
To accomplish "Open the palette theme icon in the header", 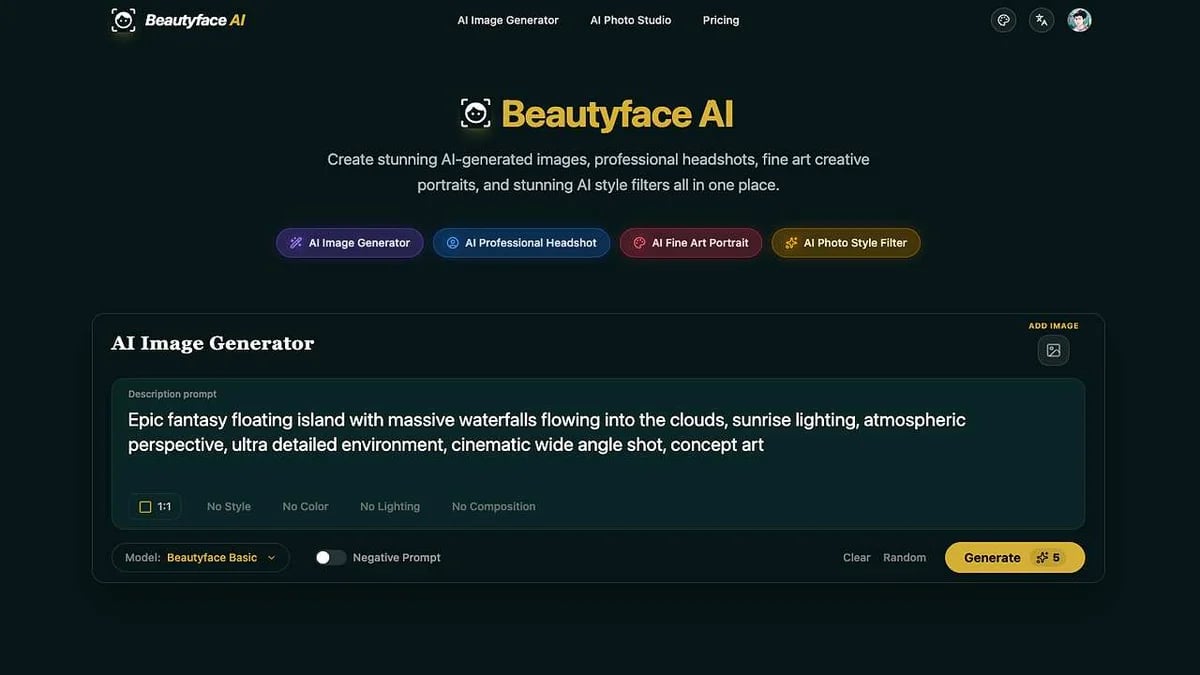I will (x=1003, y=19).
